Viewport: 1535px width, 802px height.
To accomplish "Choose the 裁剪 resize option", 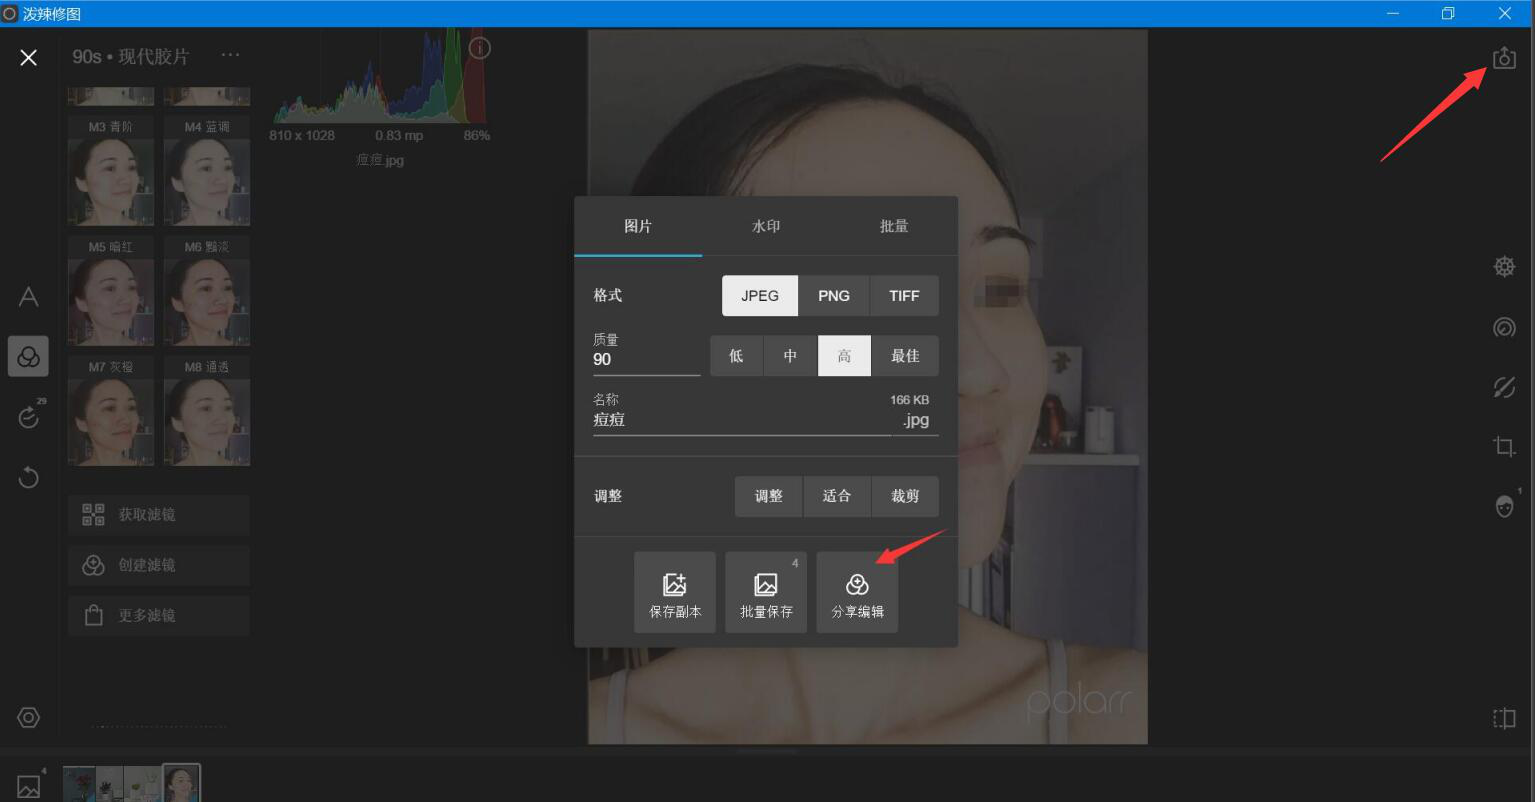I will (905, 496).
